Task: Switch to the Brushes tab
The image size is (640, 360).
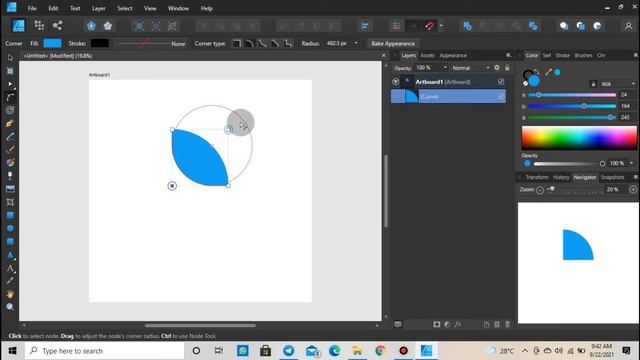Action: point(583,55)
